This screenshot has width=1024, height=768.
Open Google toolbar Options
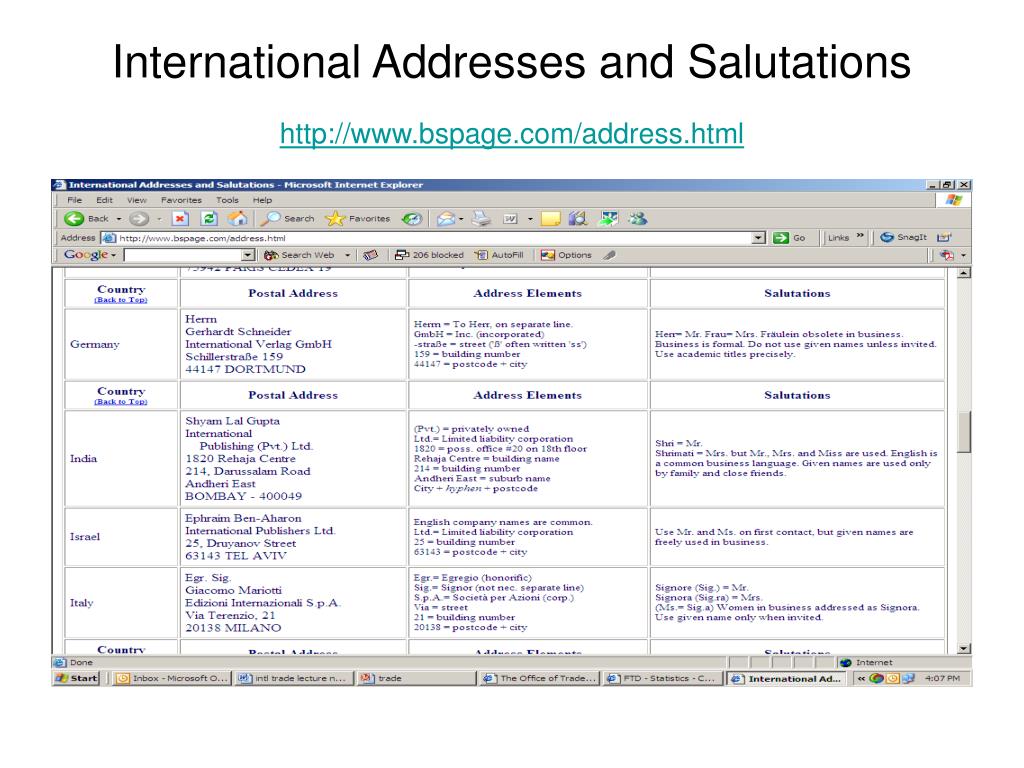(566, 255)
